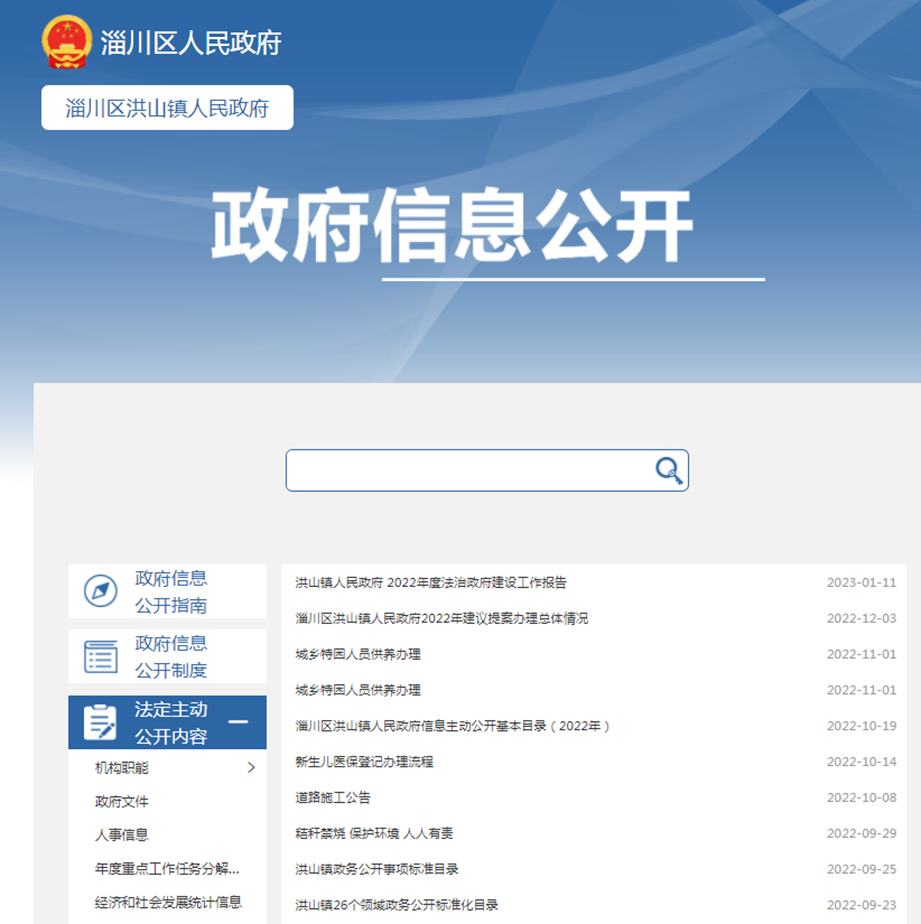Select 经济和社会发展统计信息 in the sidebar
Viewport: 921px width, 924px height.
168,902
